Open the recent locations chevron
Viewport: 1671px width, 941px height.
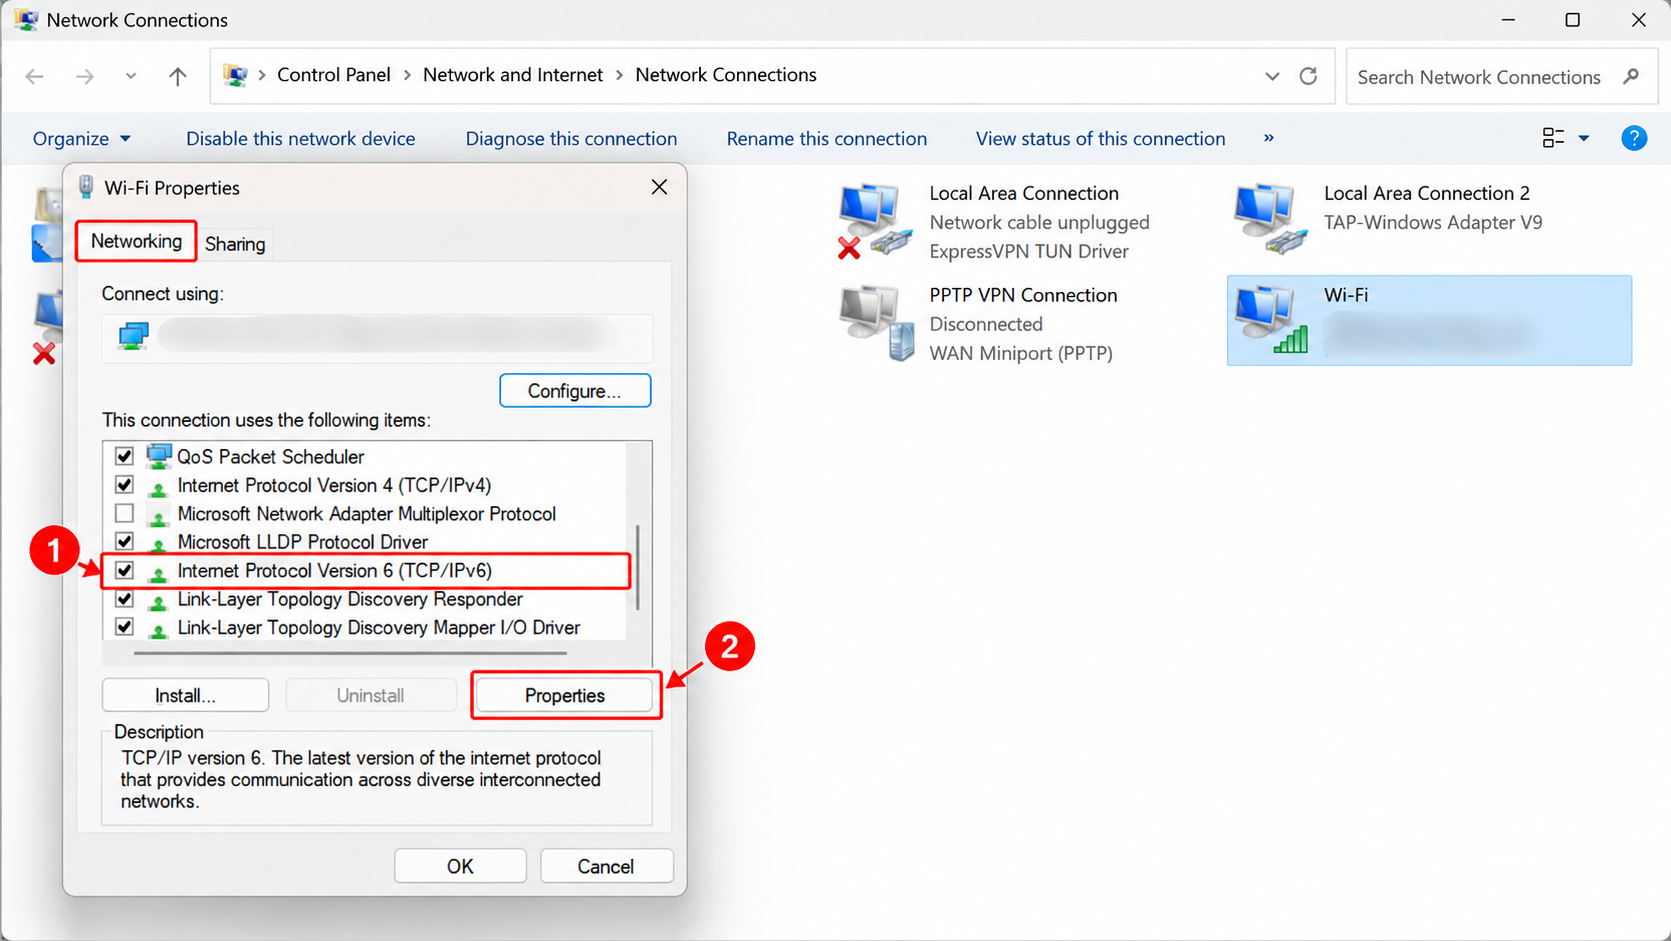coord(131,76)
